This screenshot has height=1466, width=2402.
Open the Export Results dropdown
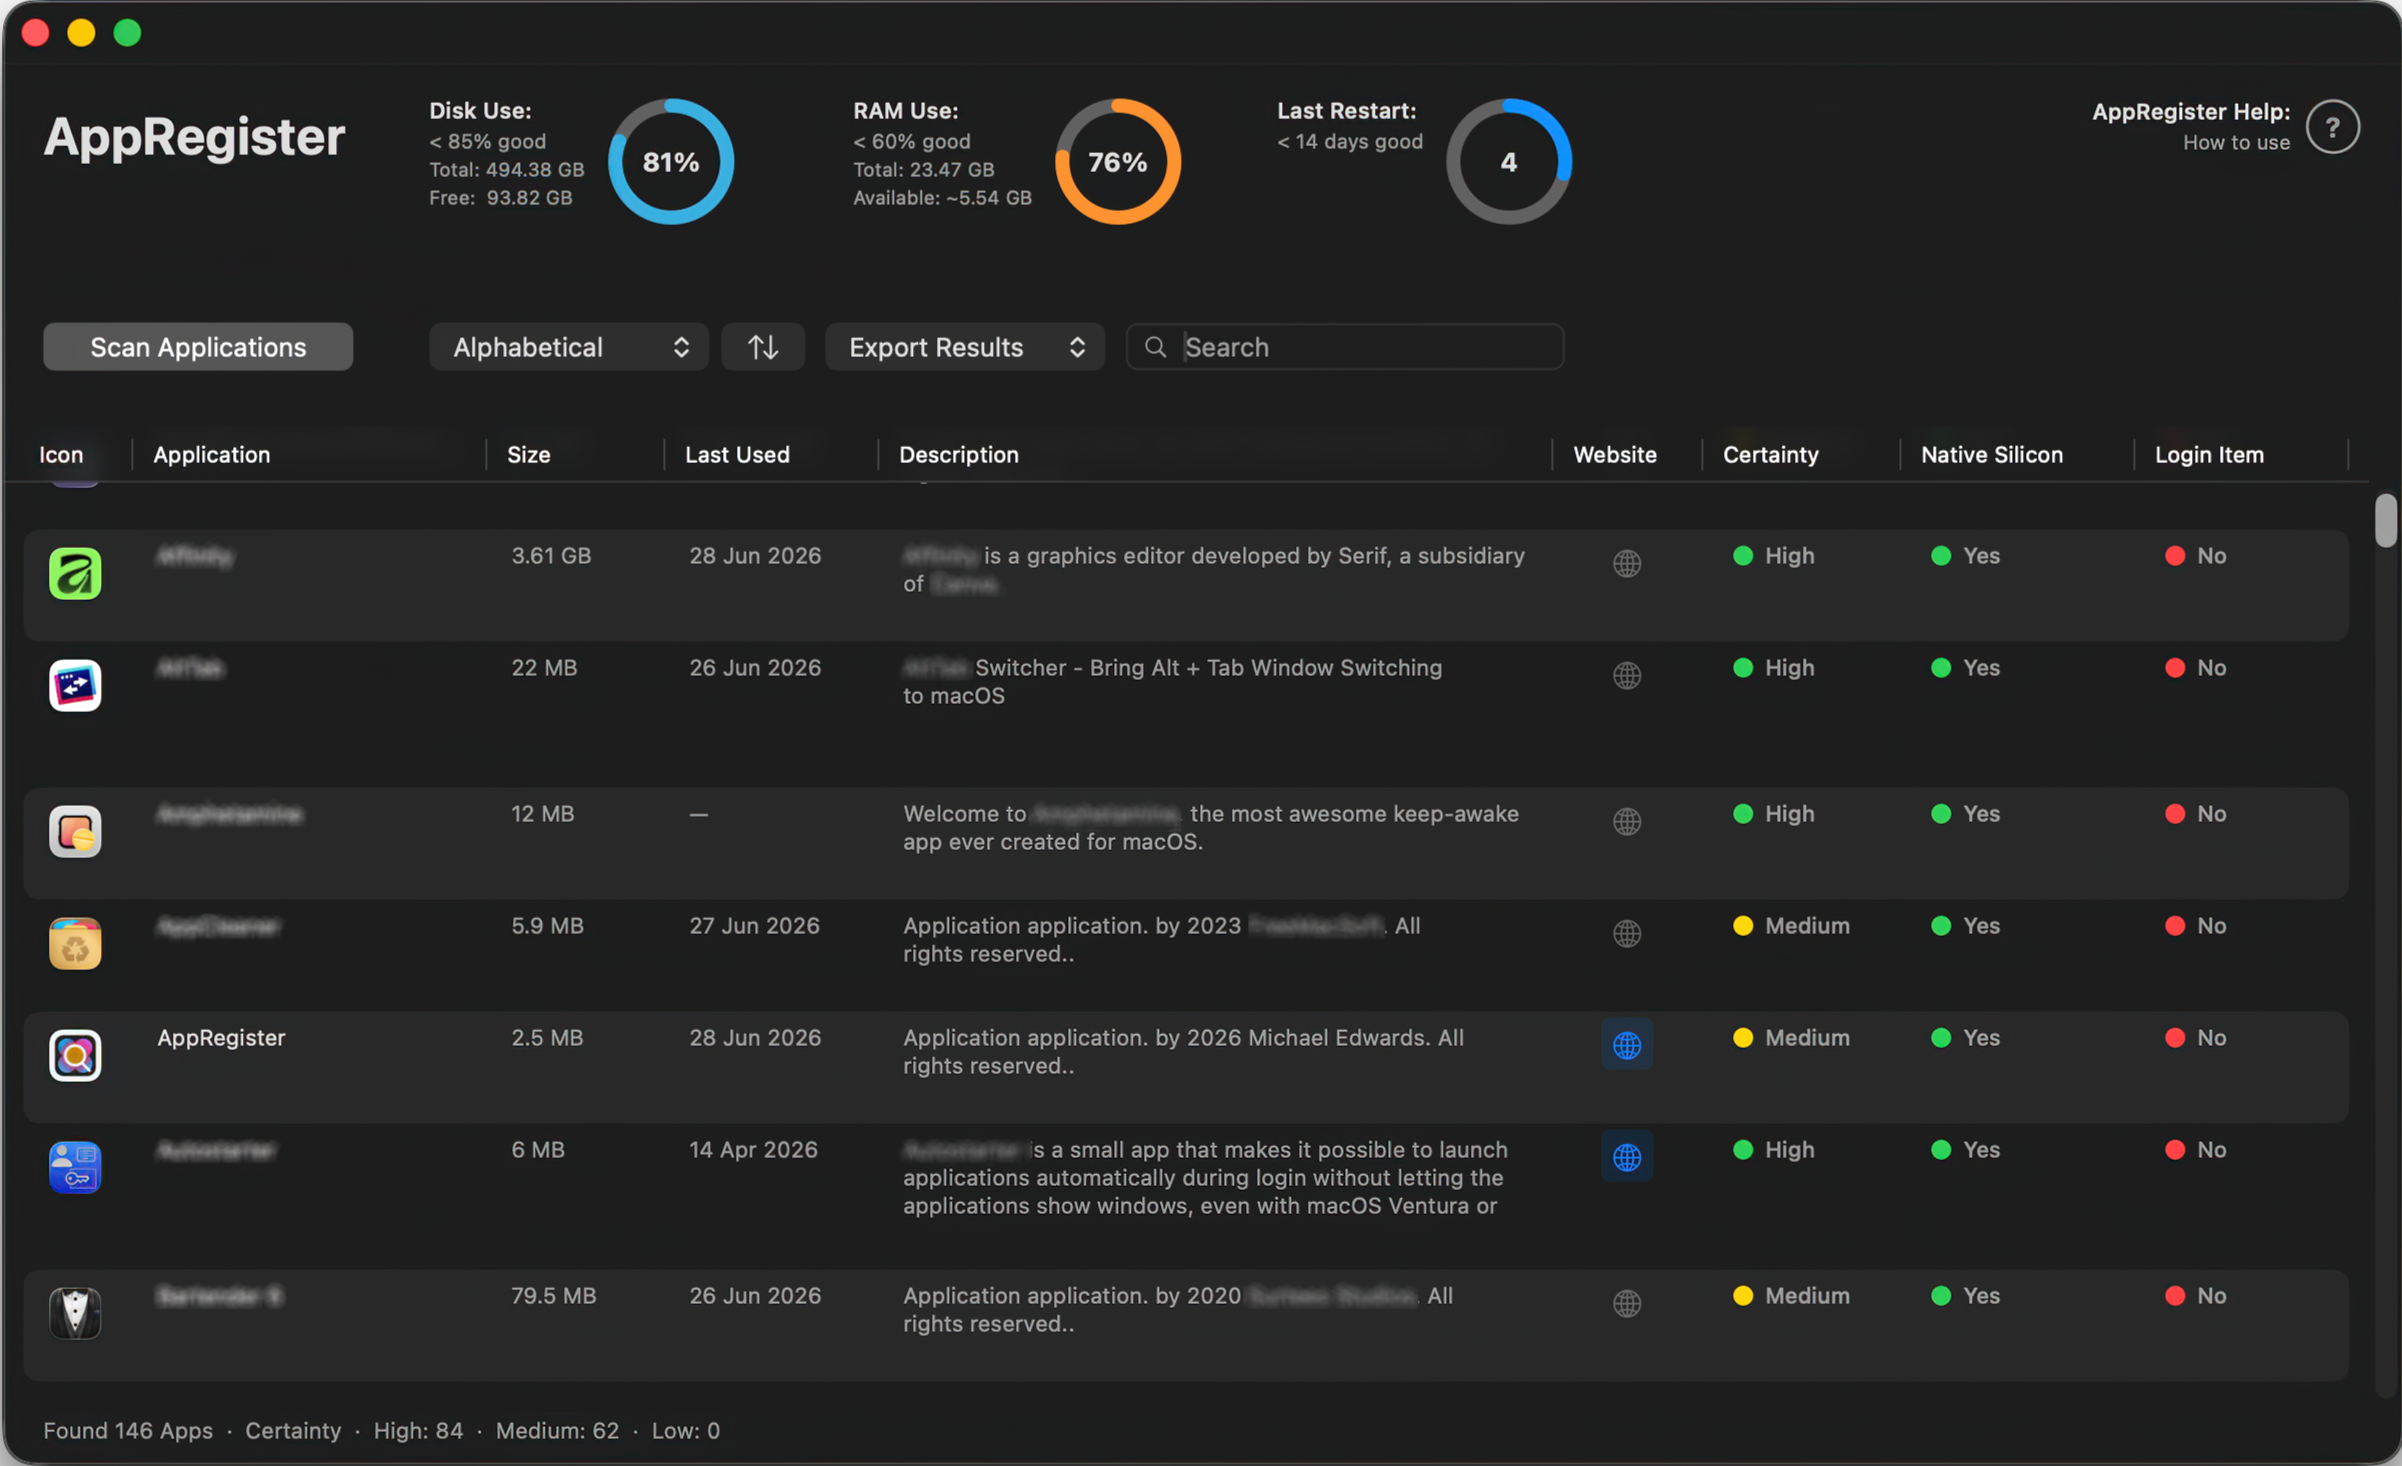point(964,347)
